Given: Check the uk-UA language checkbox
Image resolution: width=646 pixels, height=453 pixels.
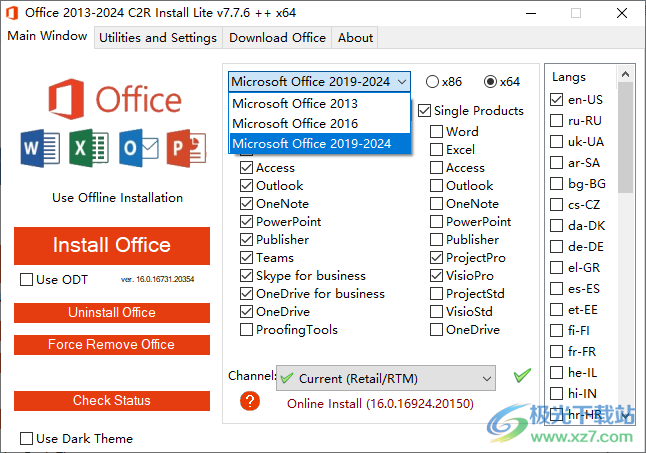Looking at the screenshot, I should click(x=557, y=142).
